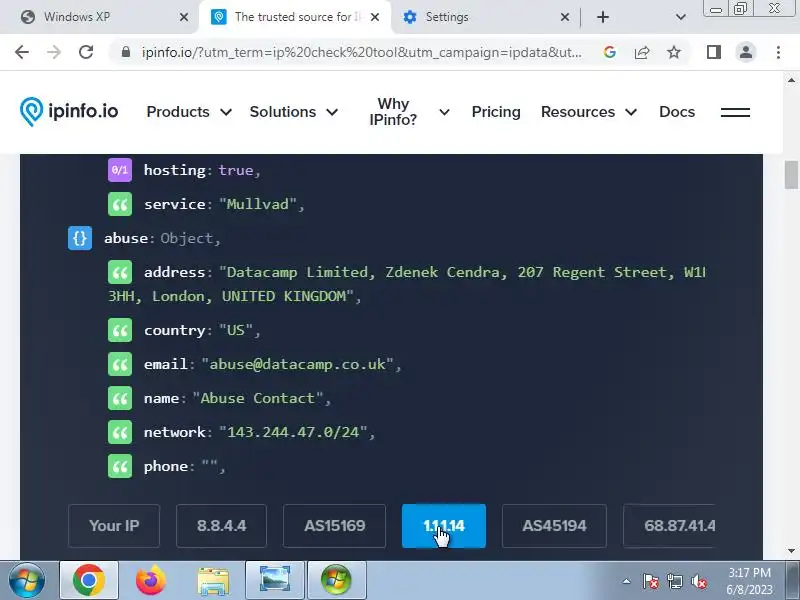Open a new tab with plus icon
The height and width of the screenshot is (600, 800).
[603, 17]
